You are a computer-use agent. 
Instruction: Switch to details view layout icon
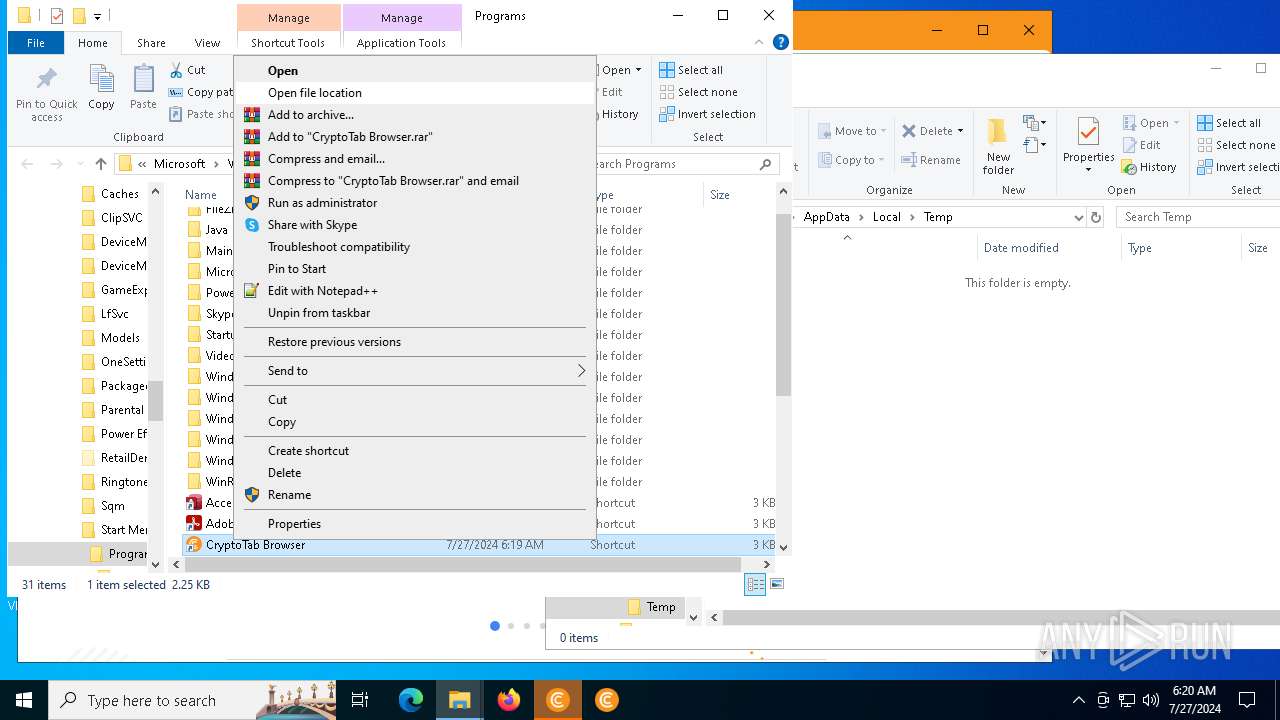coord(756,585)
